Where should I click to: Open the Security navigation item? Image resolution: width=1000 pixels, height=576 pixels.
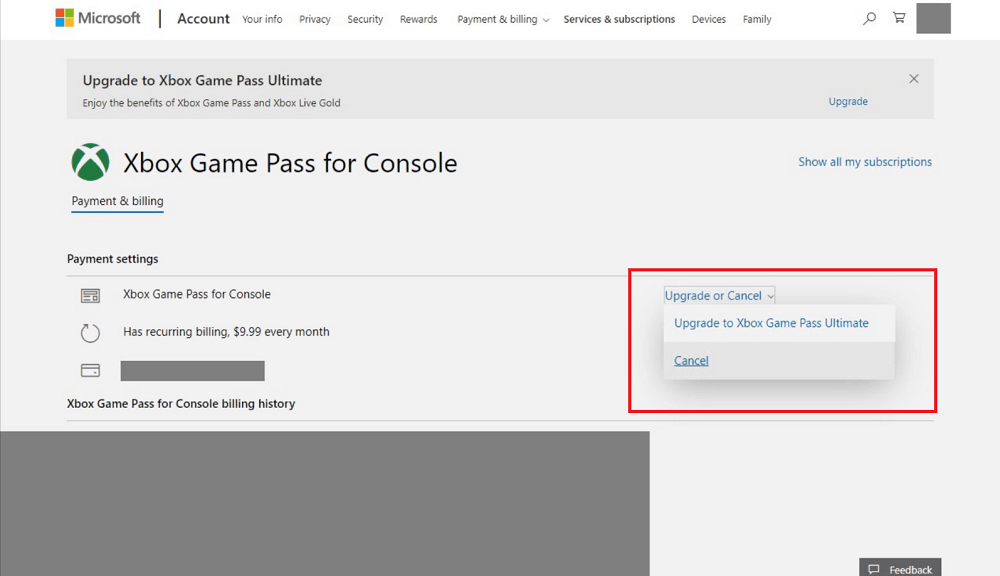click(365, 19)
